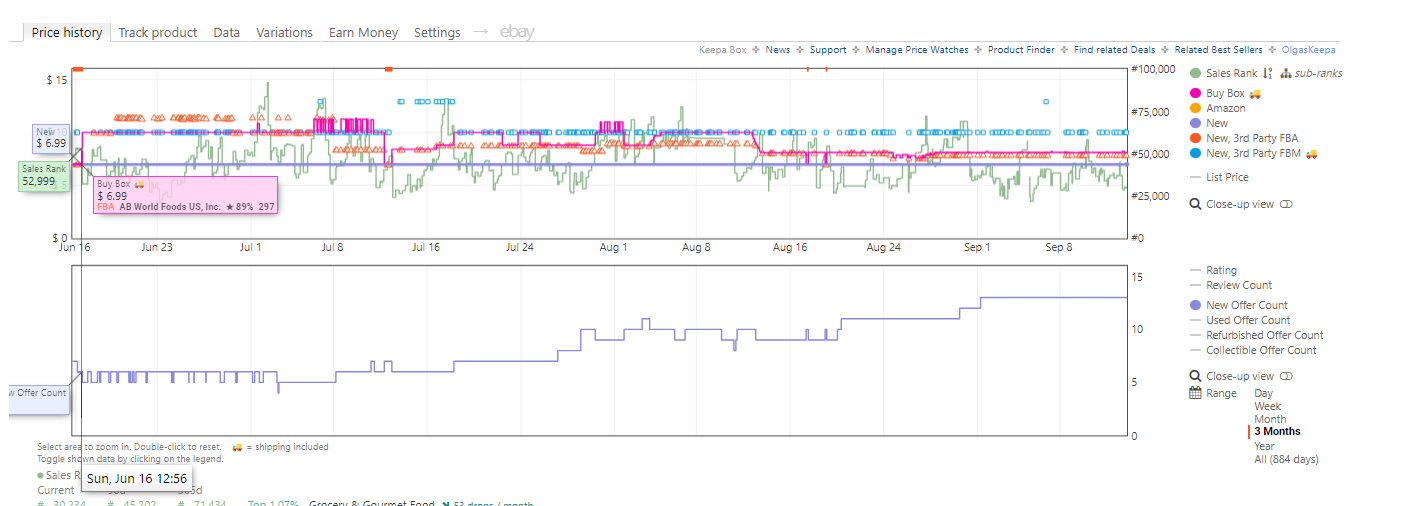Viewport: 1401px width, 506px height.
Task: Open Find related Deals
Action: click(1114, 49)
